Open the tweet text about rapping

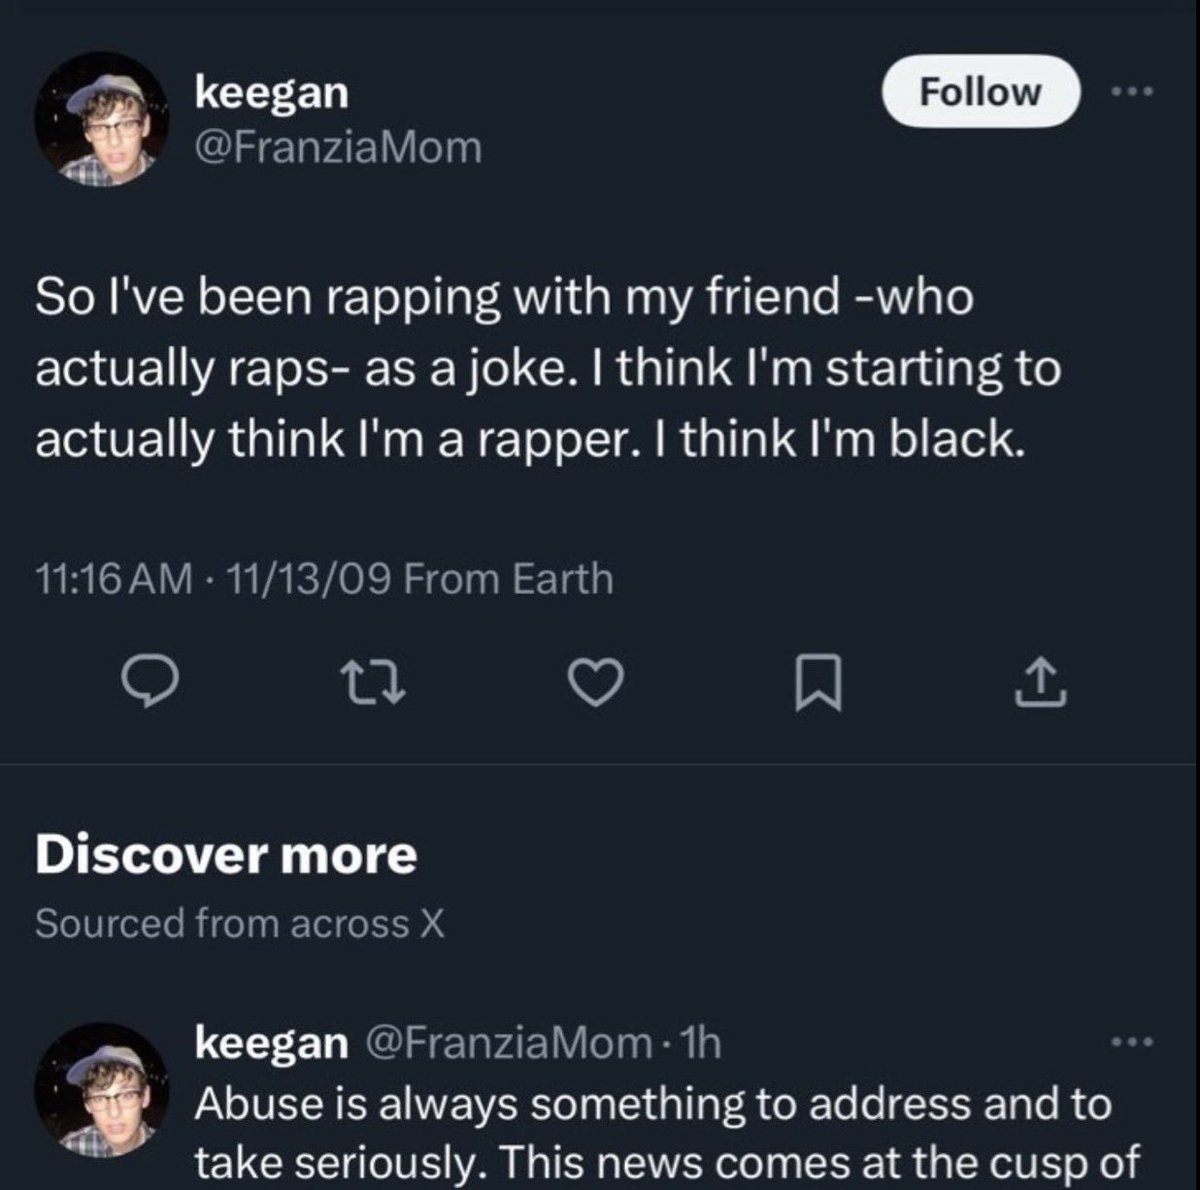[x=548, y=368]
